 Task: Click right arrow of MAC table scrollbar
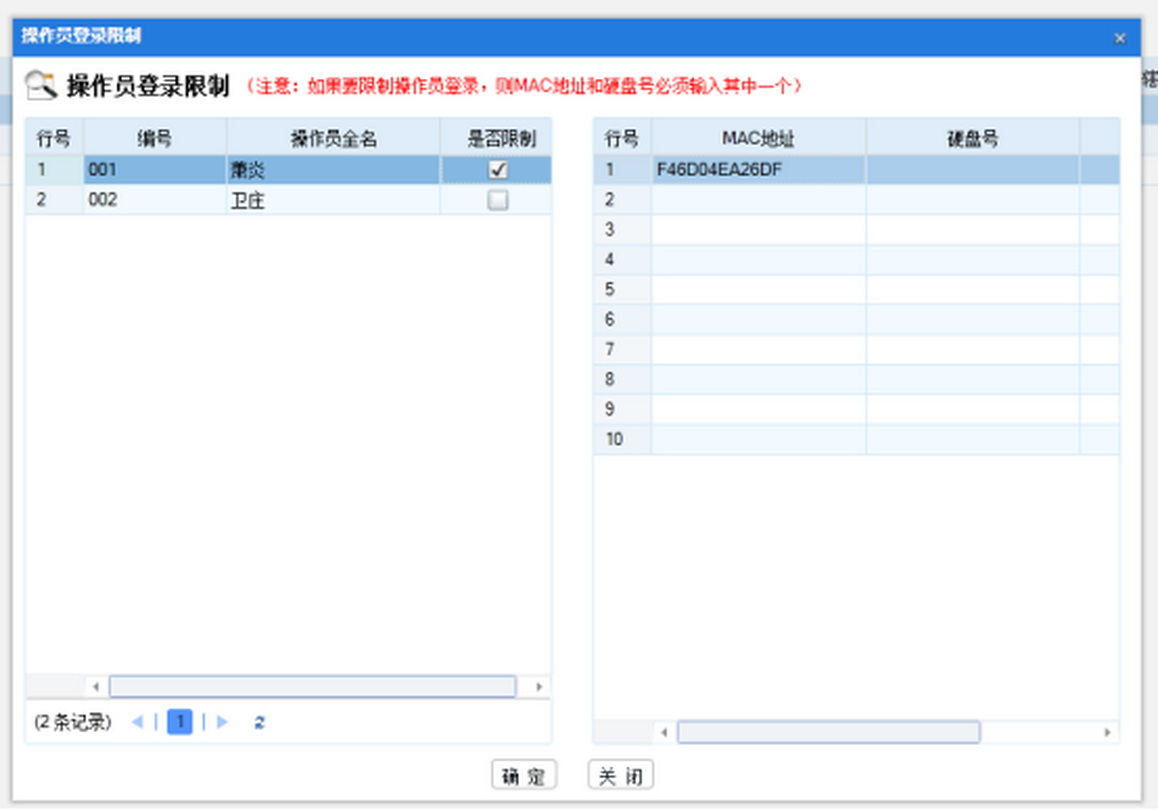pos(1107,733)
